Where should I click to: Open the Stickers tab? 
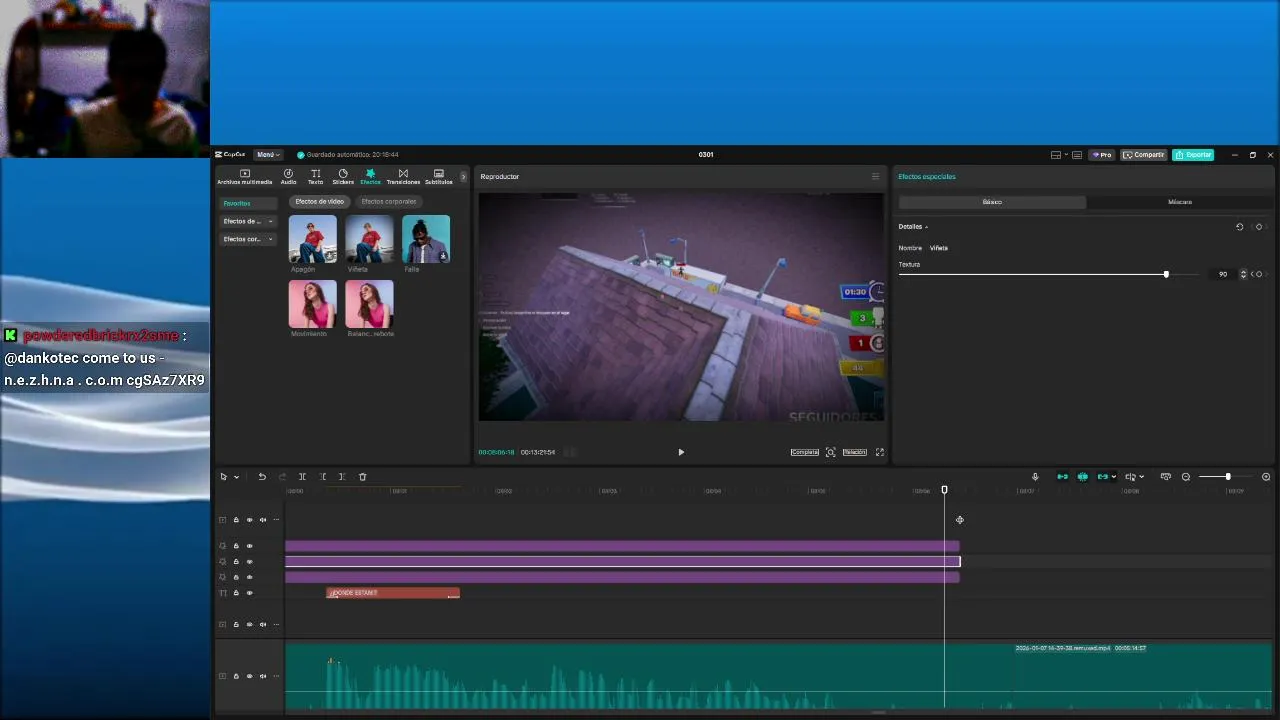(343, 177)
